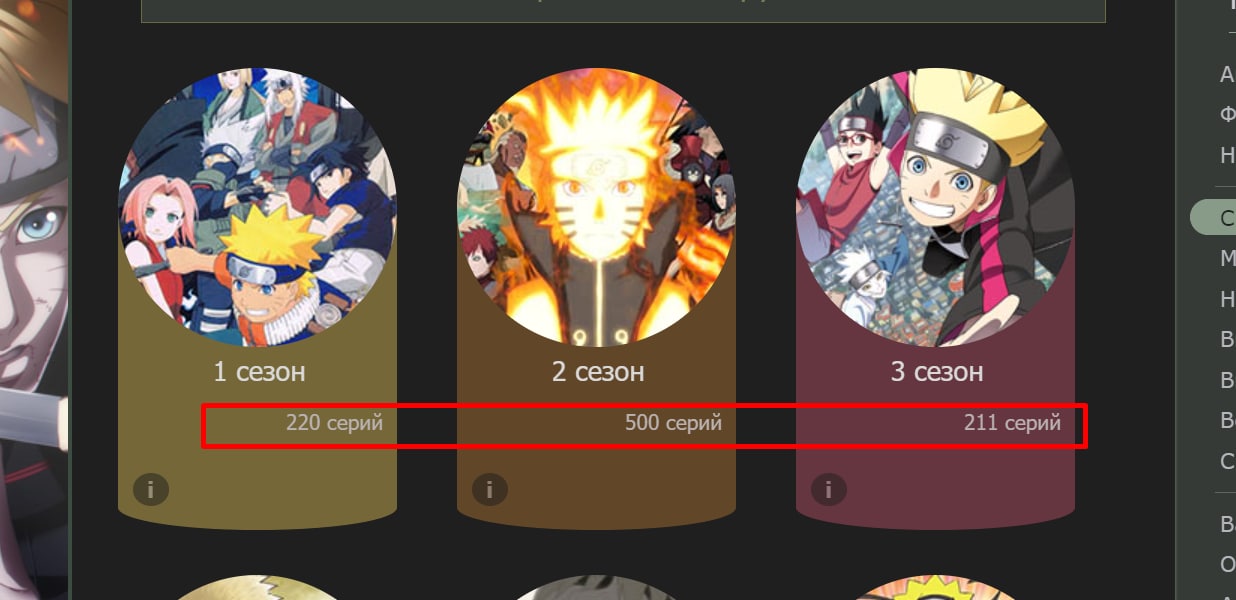Screen dimensions: 1236x600
Task: Open the "1 сезон" title link
Action: 259,372
